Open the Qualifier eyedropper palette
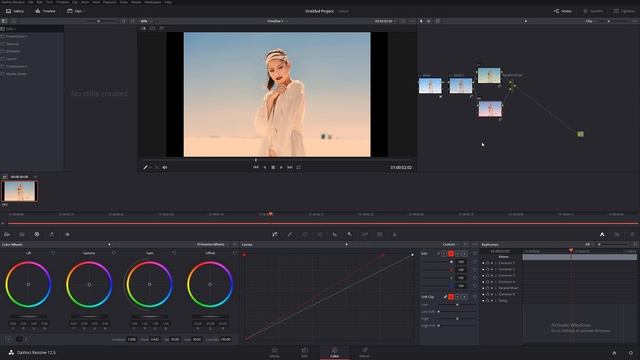This screenshot has width=640, height=360. [290, 234]
